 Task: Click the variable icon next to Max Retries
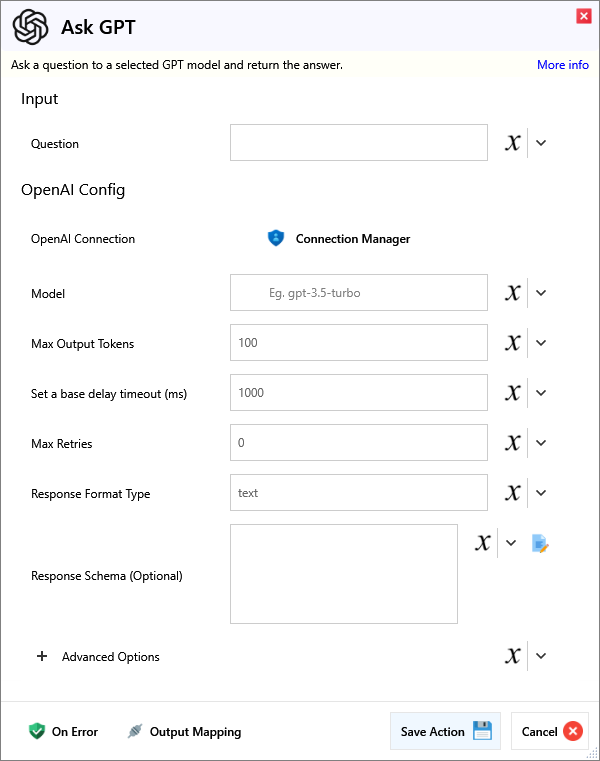coord(513,443)
